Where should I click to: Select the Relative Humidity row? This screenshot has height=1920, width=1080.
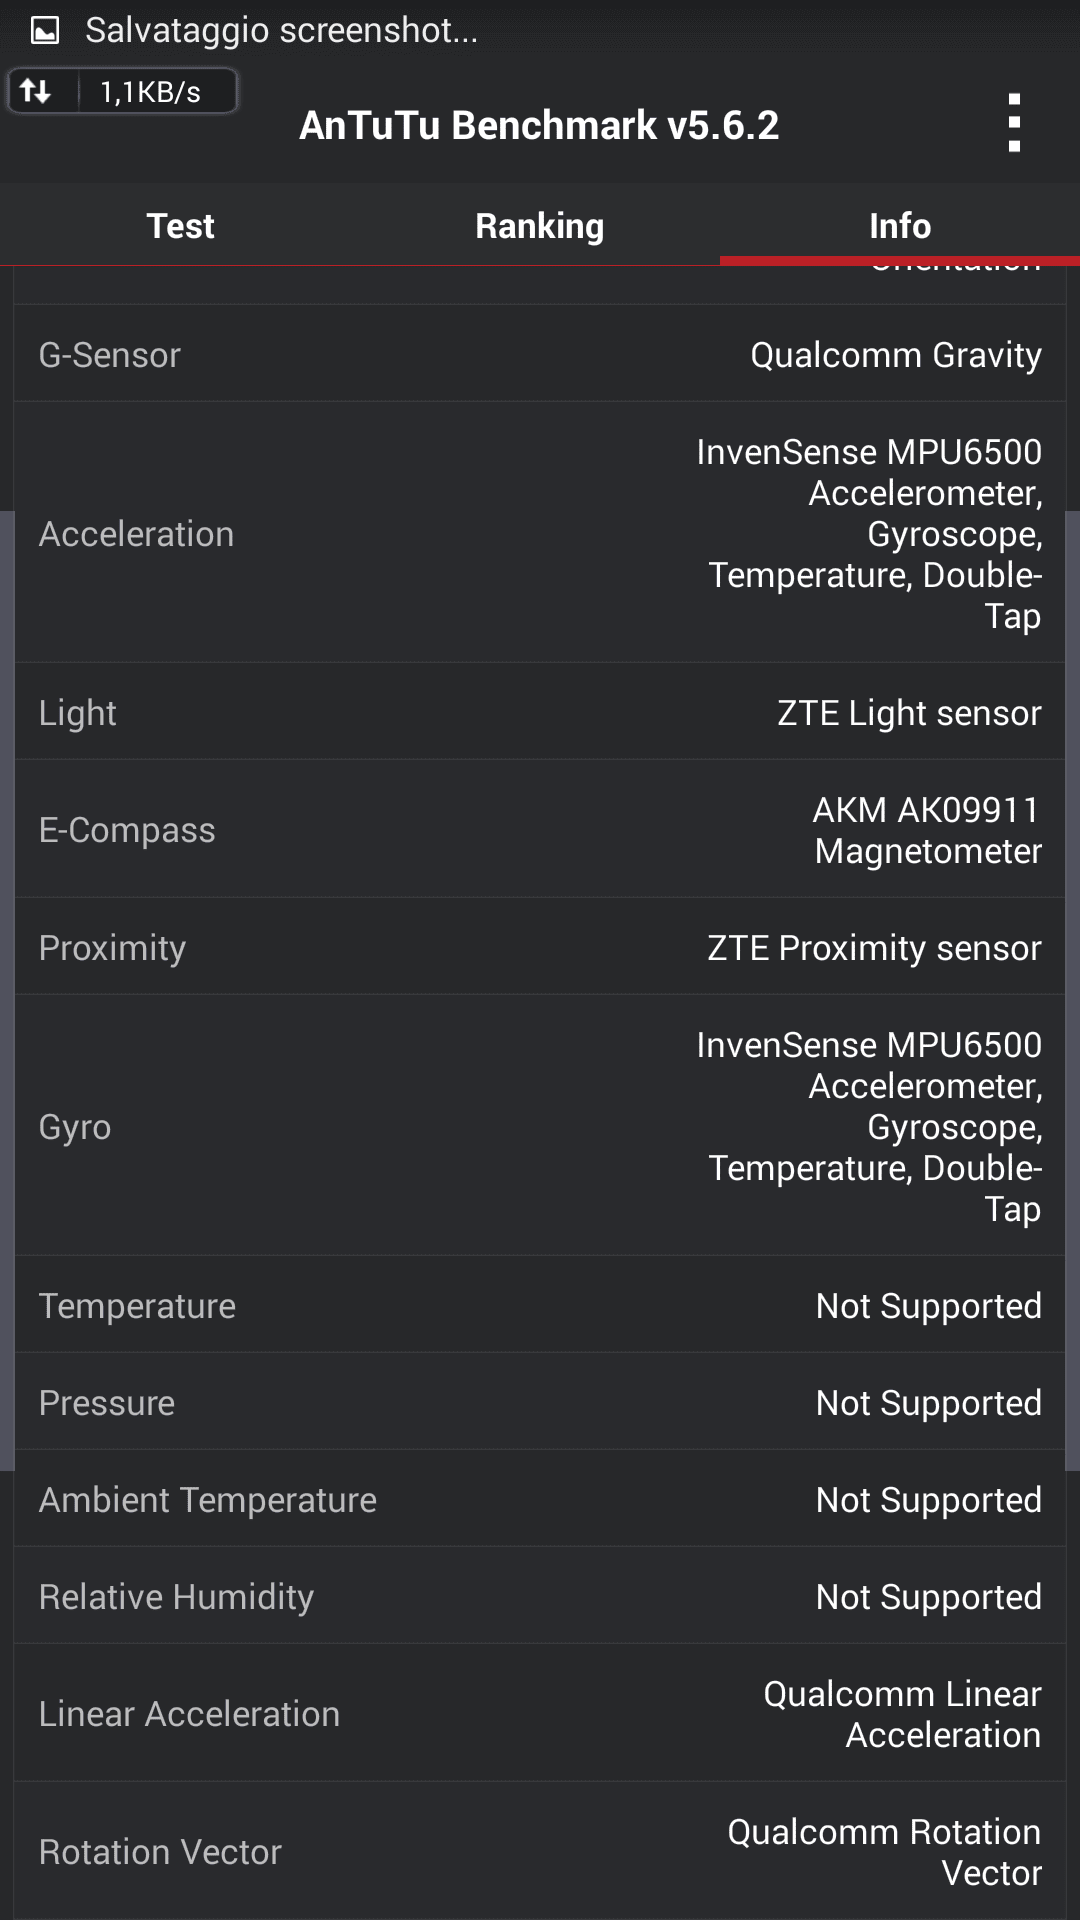click(540, 1596)
